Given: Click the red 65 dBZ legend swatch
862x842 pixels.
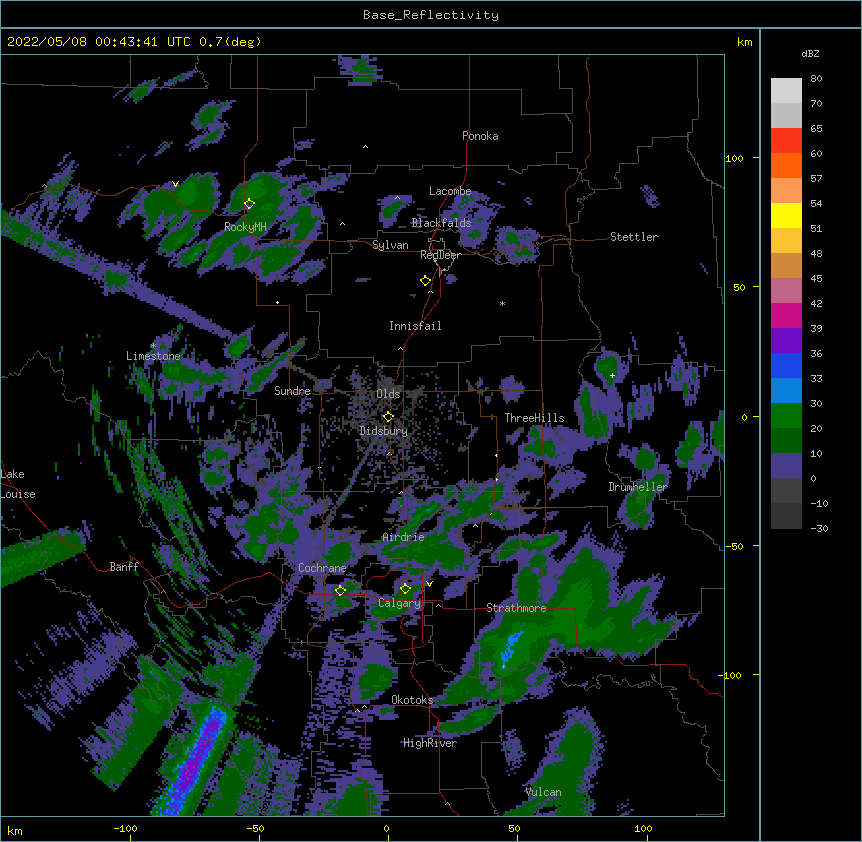Looking at the screenshot, I should click(786, 140).
